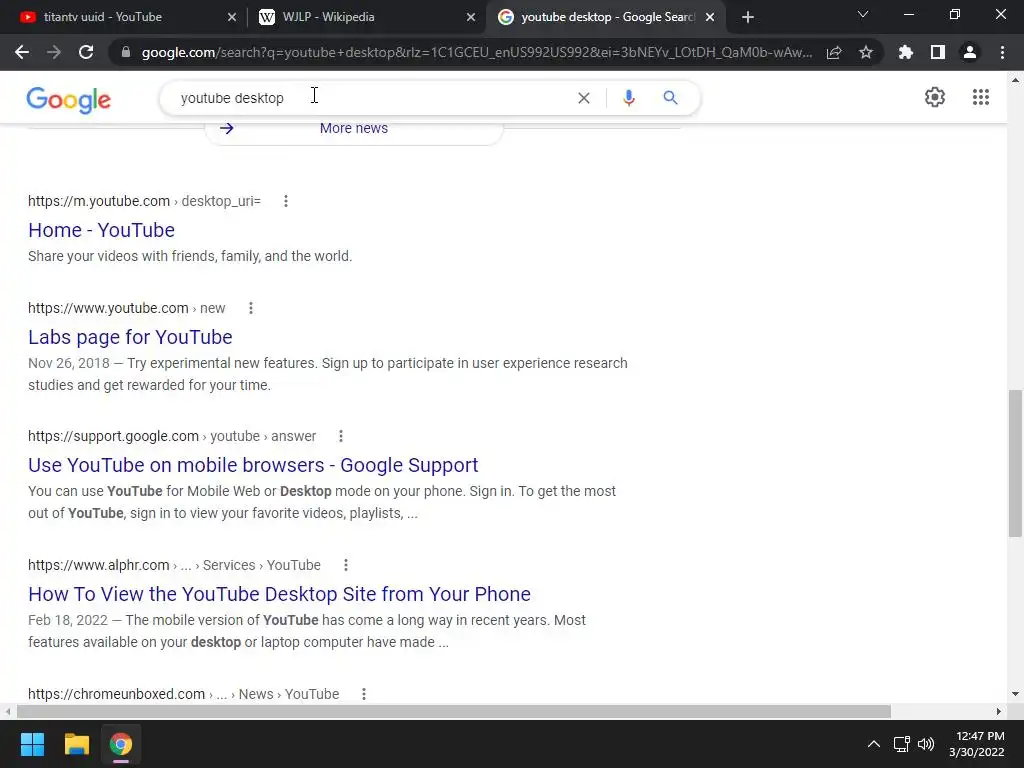1024x768 pixels.
Task: Open the tab search dropdown
Action: click(x=863, y=14)
